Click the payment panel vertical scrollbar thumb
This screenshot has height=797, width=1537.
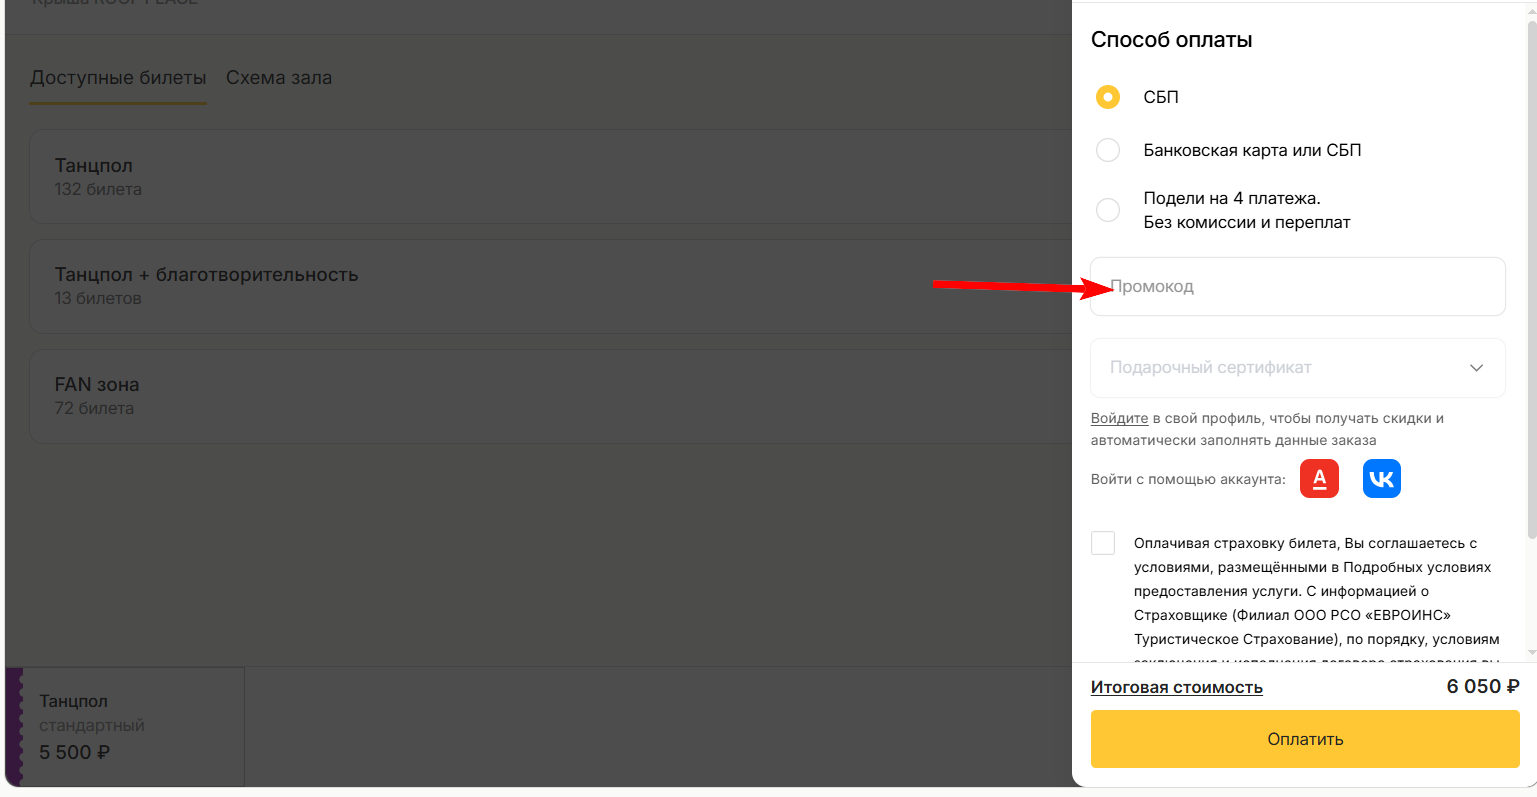pyautogui.click(x=1531, y=280)
